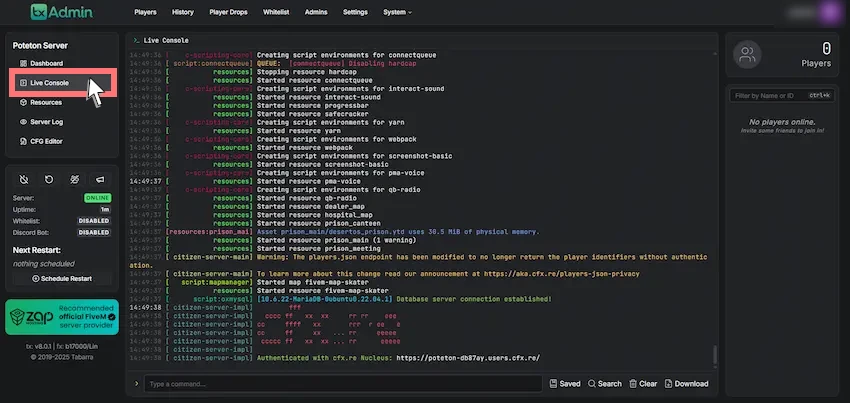Clear the live console output
This screenshot has width=850, height=403.
click(x=643, y=384)
